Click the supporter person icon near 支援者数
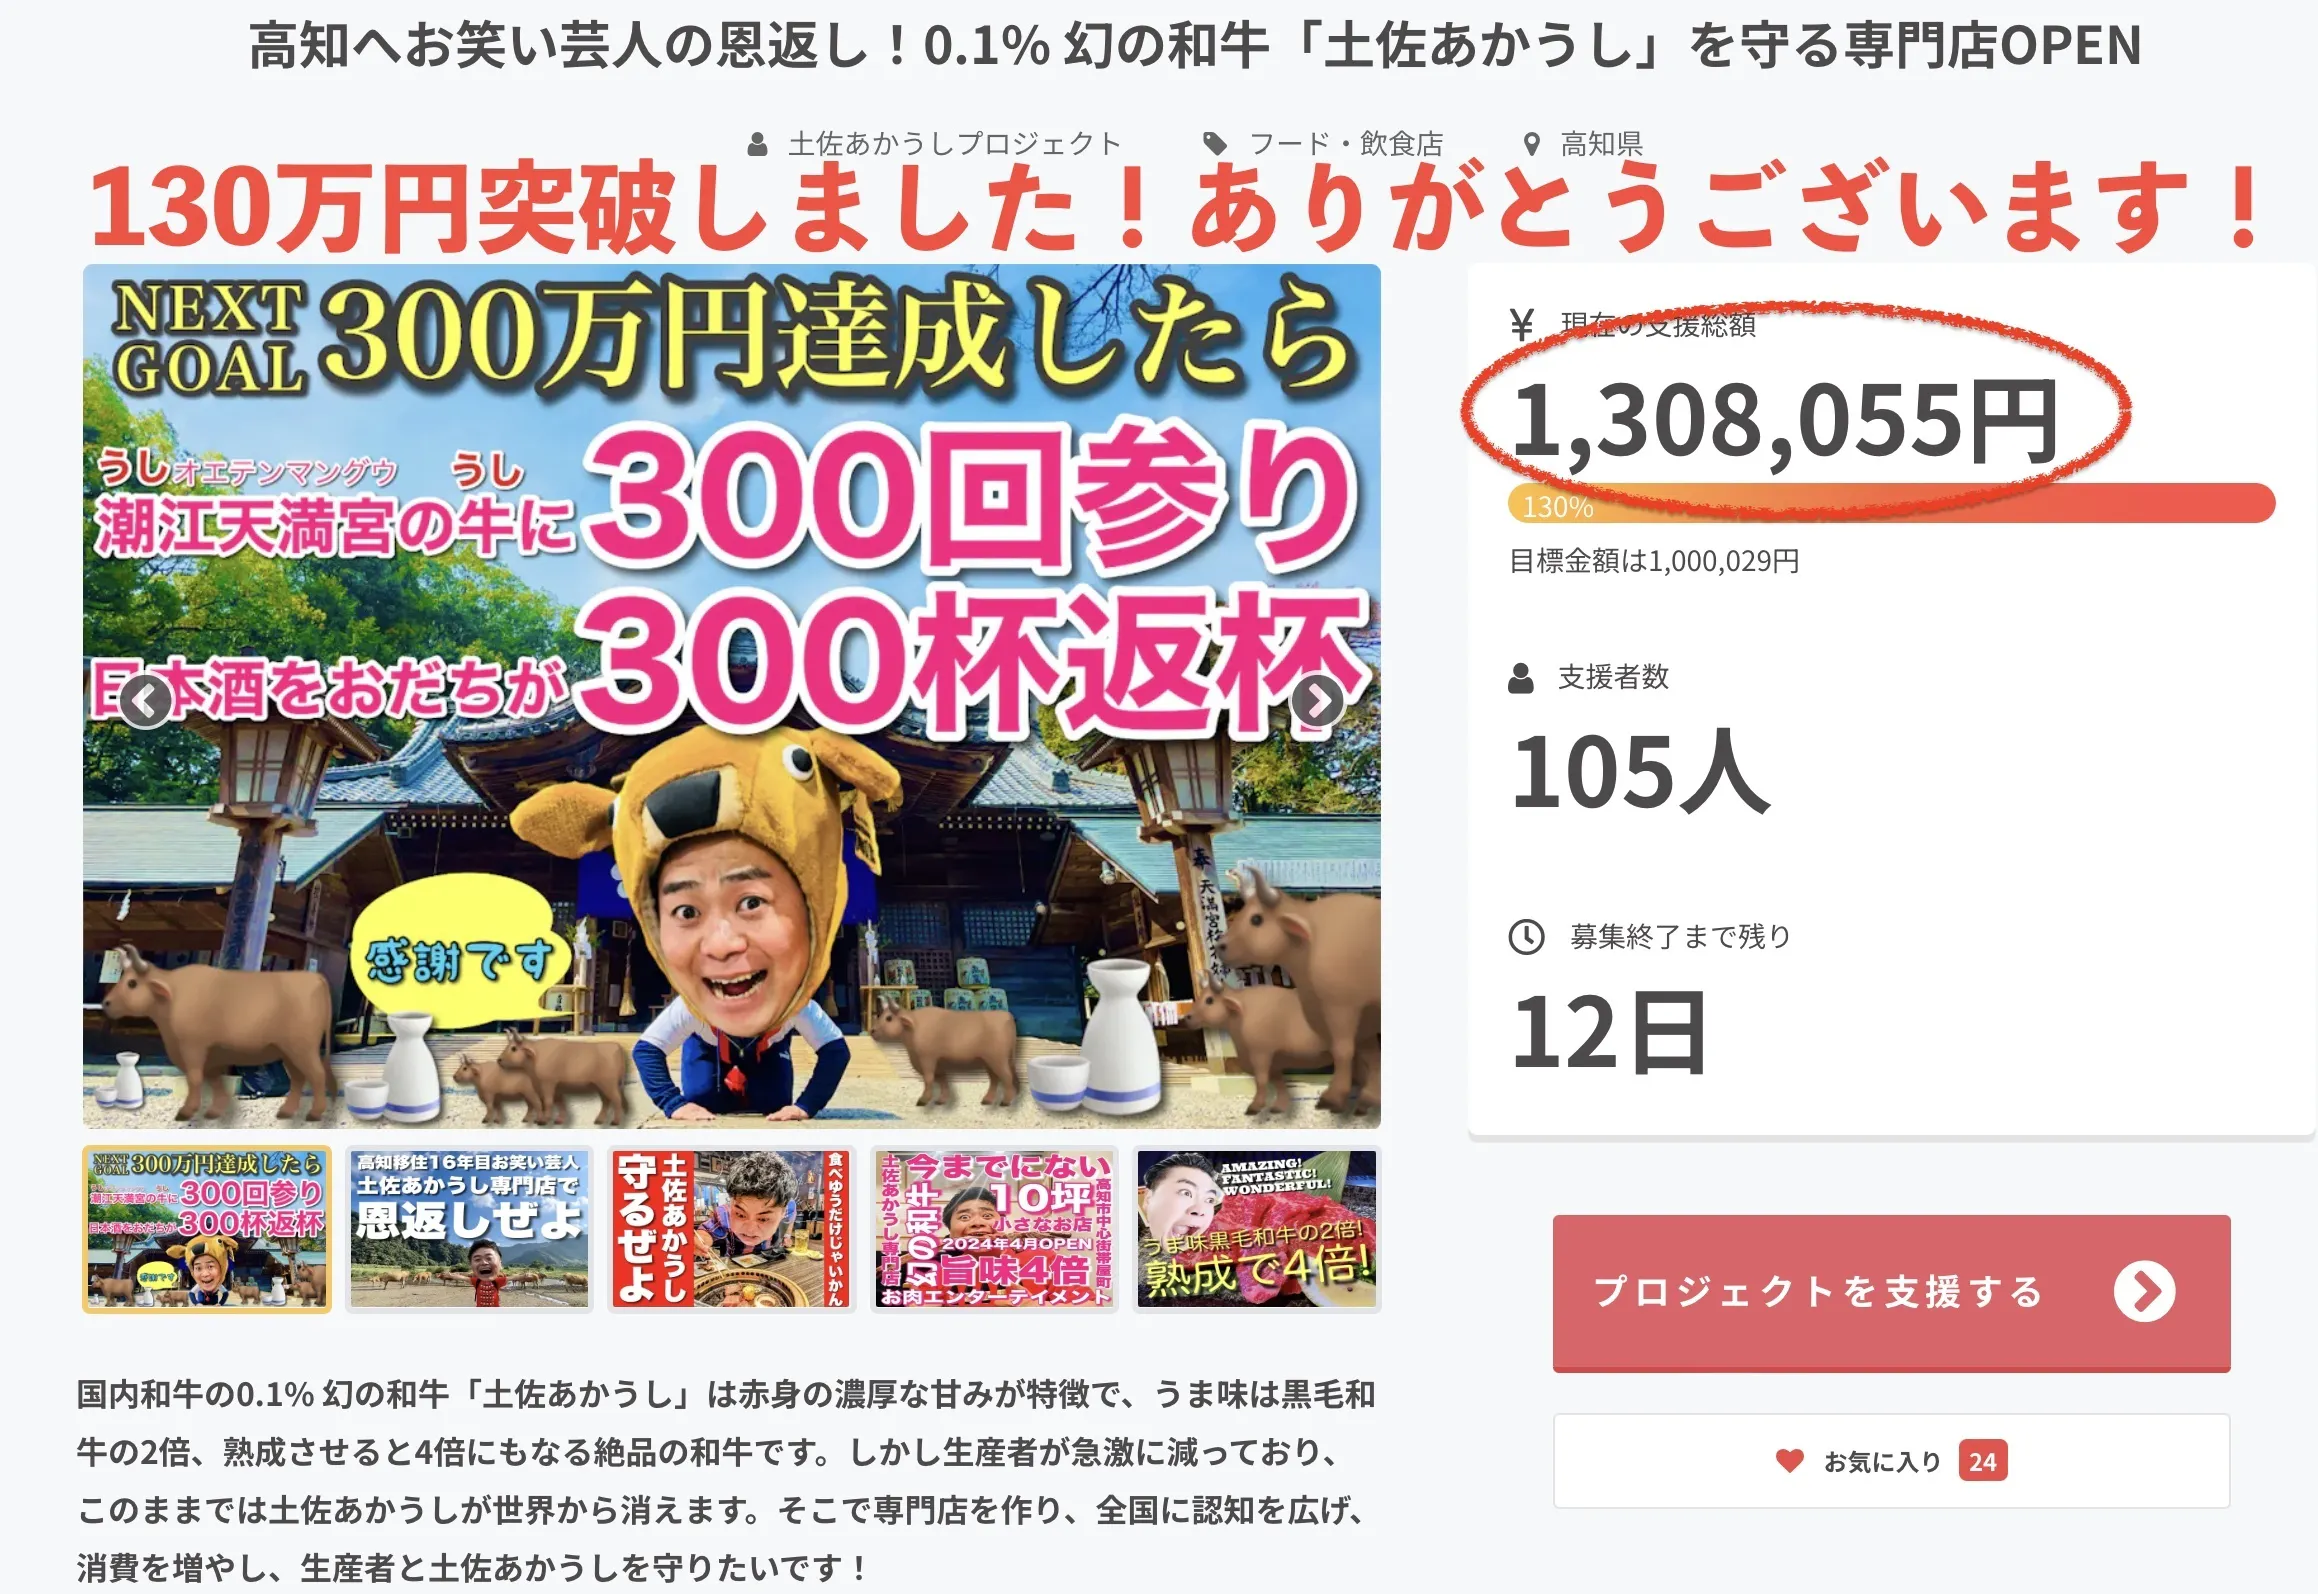This screenshot has width=2318, height=1594. pyautogui.click(x=1521, y=678)
